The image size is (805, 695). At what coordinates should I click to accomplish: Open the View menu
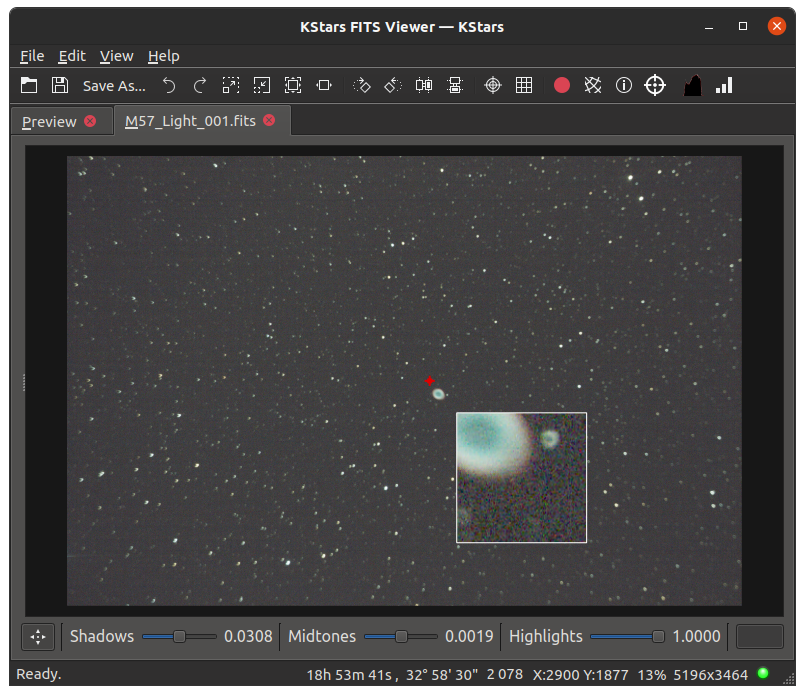pyautogui.click(x=117, y=56)
